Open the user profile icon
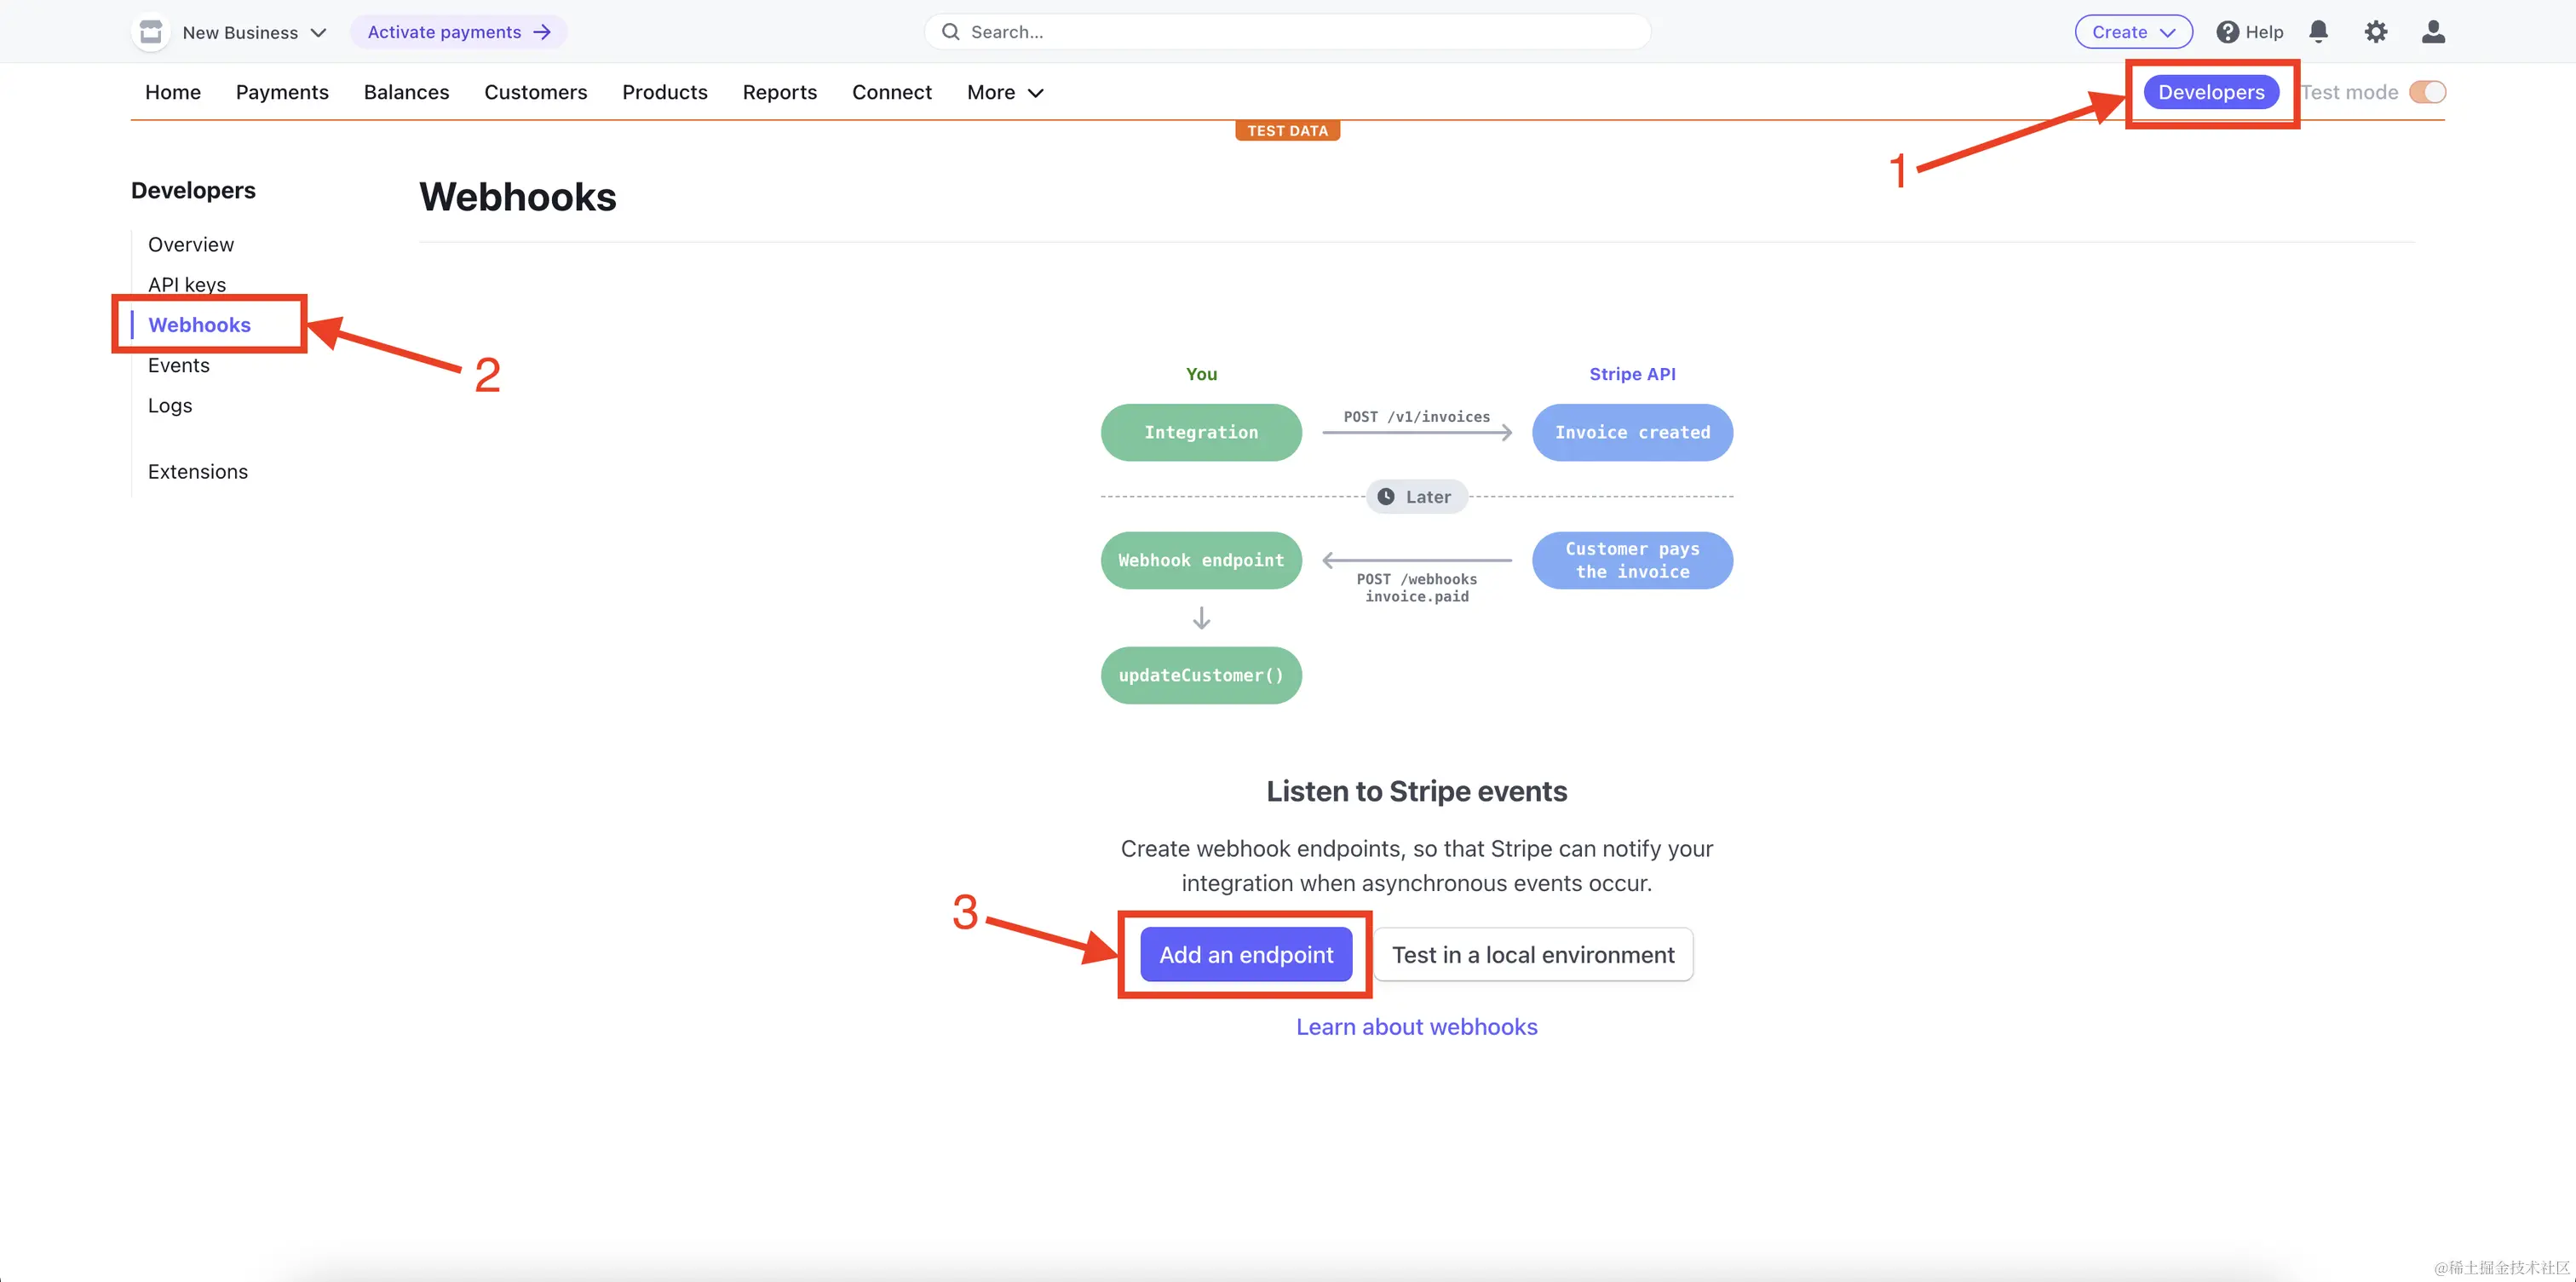The width and height of the screenshot is (2576, 1282). coord(2433,32)
